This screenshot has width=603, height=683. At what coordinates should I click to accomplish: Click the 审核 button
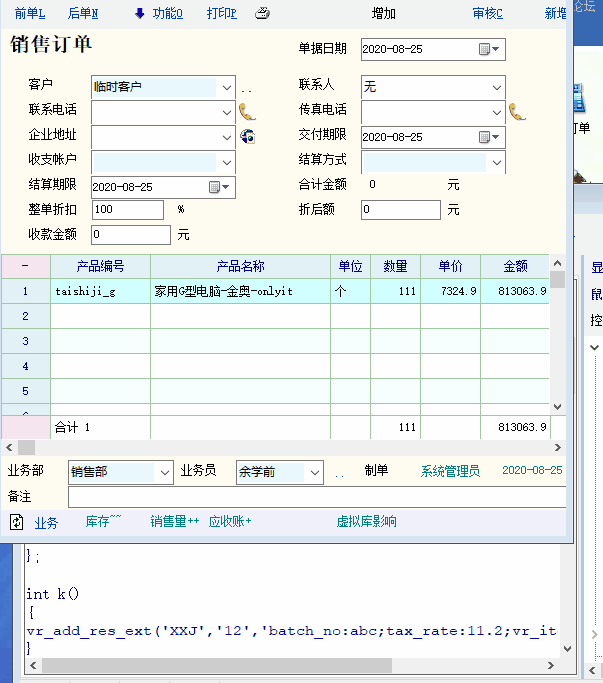click(487, 14)
